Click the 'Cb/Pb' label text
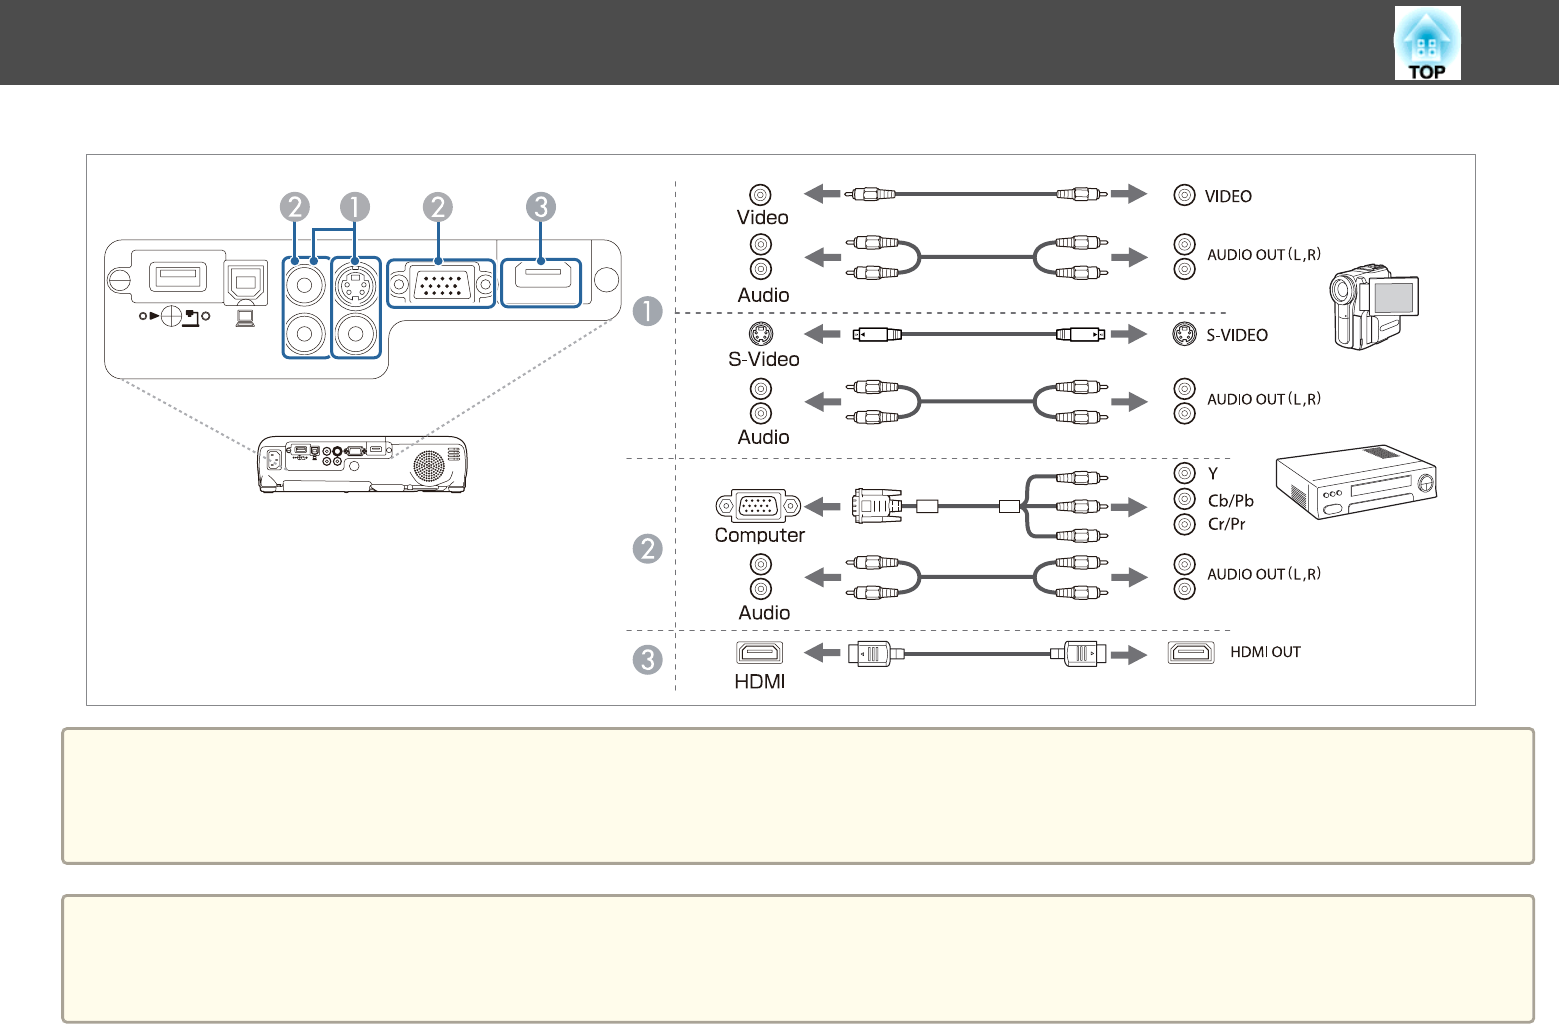 point(1231,501)
